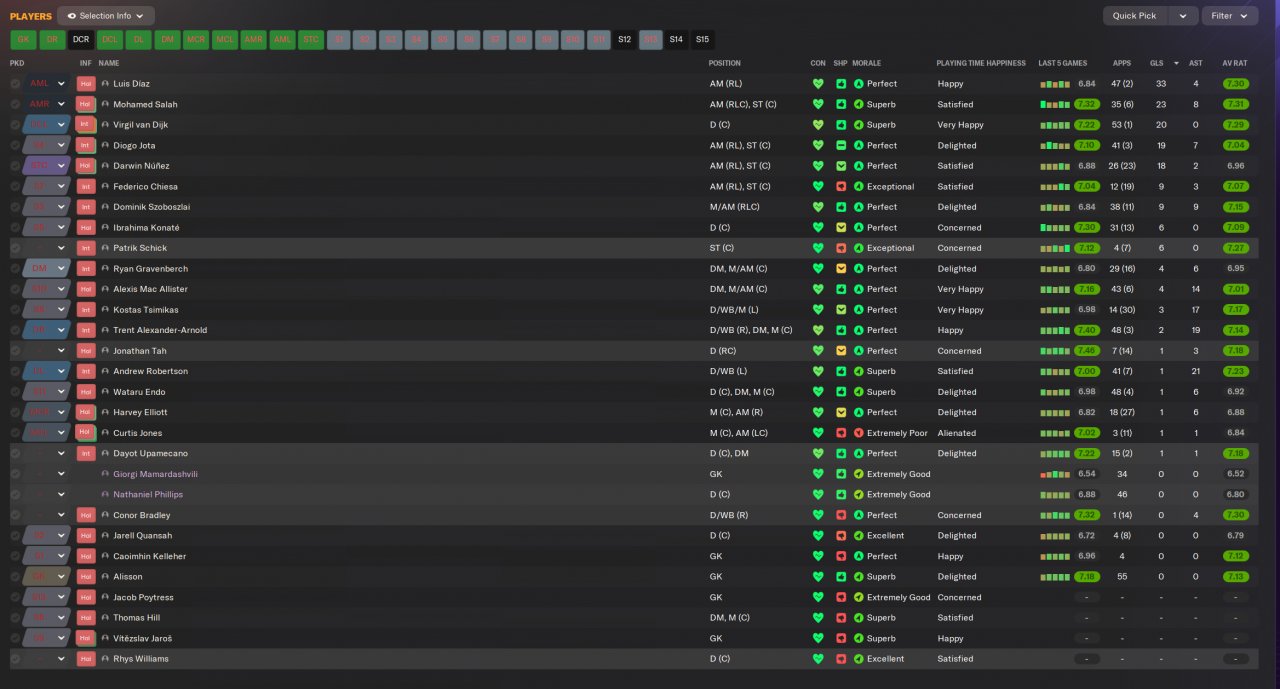The width and height of the screenshot is (1280, 689).
Task: Click the Int info badge beside Ryan Gravenberch
Action: 86,269
